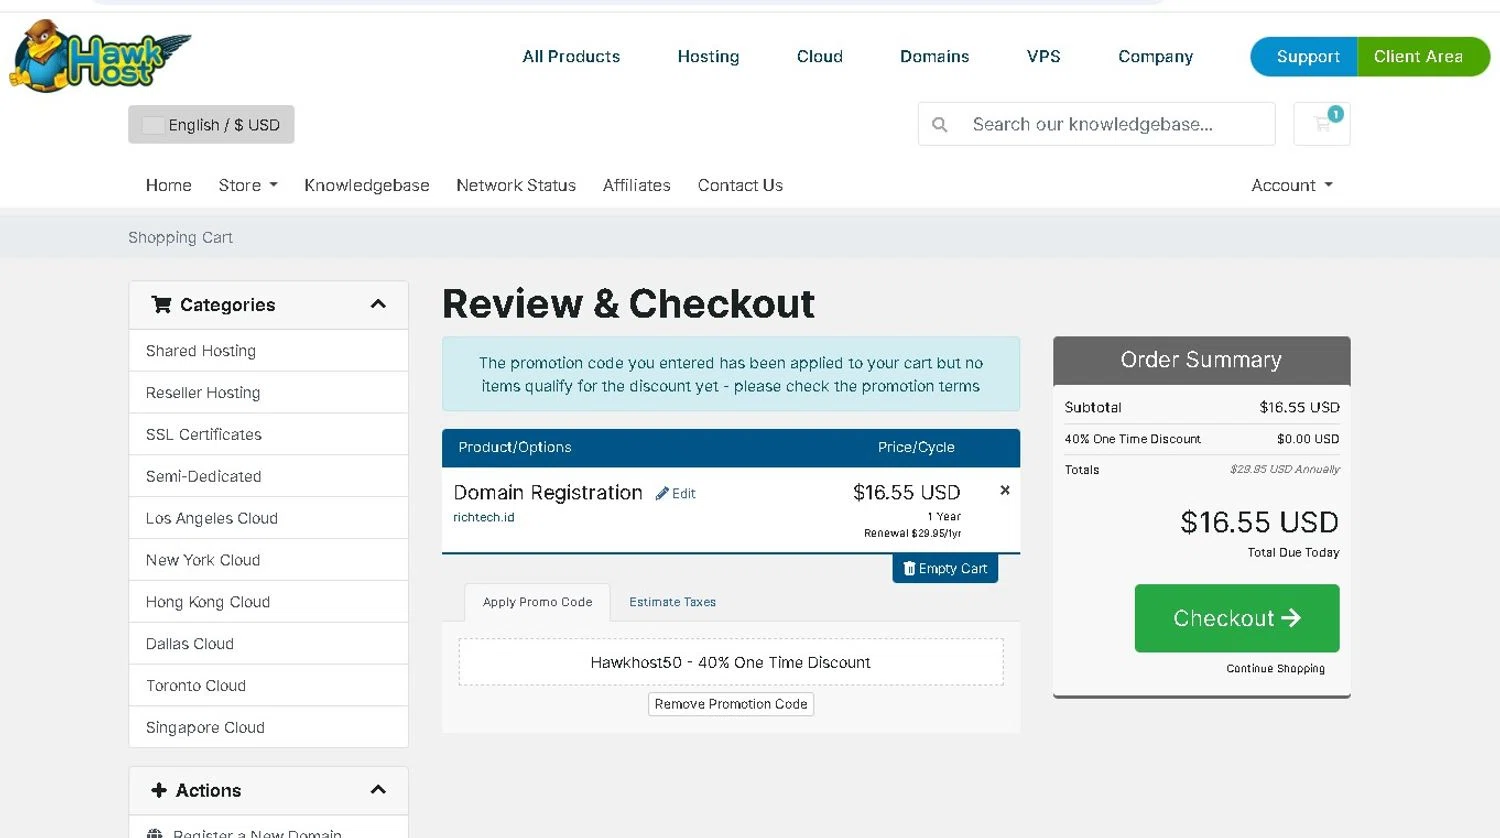
Task: Click Continue Shopping link
Action: [x=1275, y=669]
